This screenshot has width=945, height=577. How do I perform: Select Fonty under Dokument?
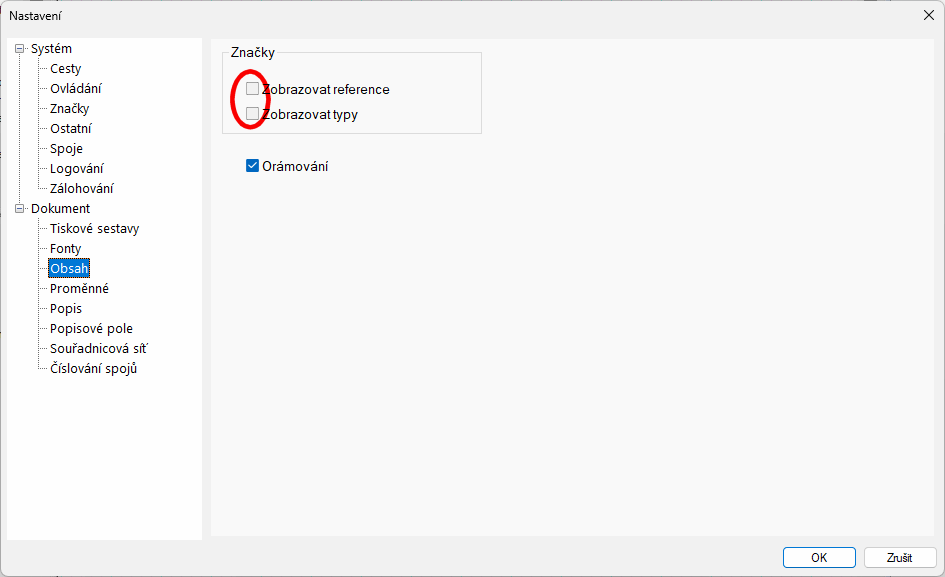tap(66, 249)
